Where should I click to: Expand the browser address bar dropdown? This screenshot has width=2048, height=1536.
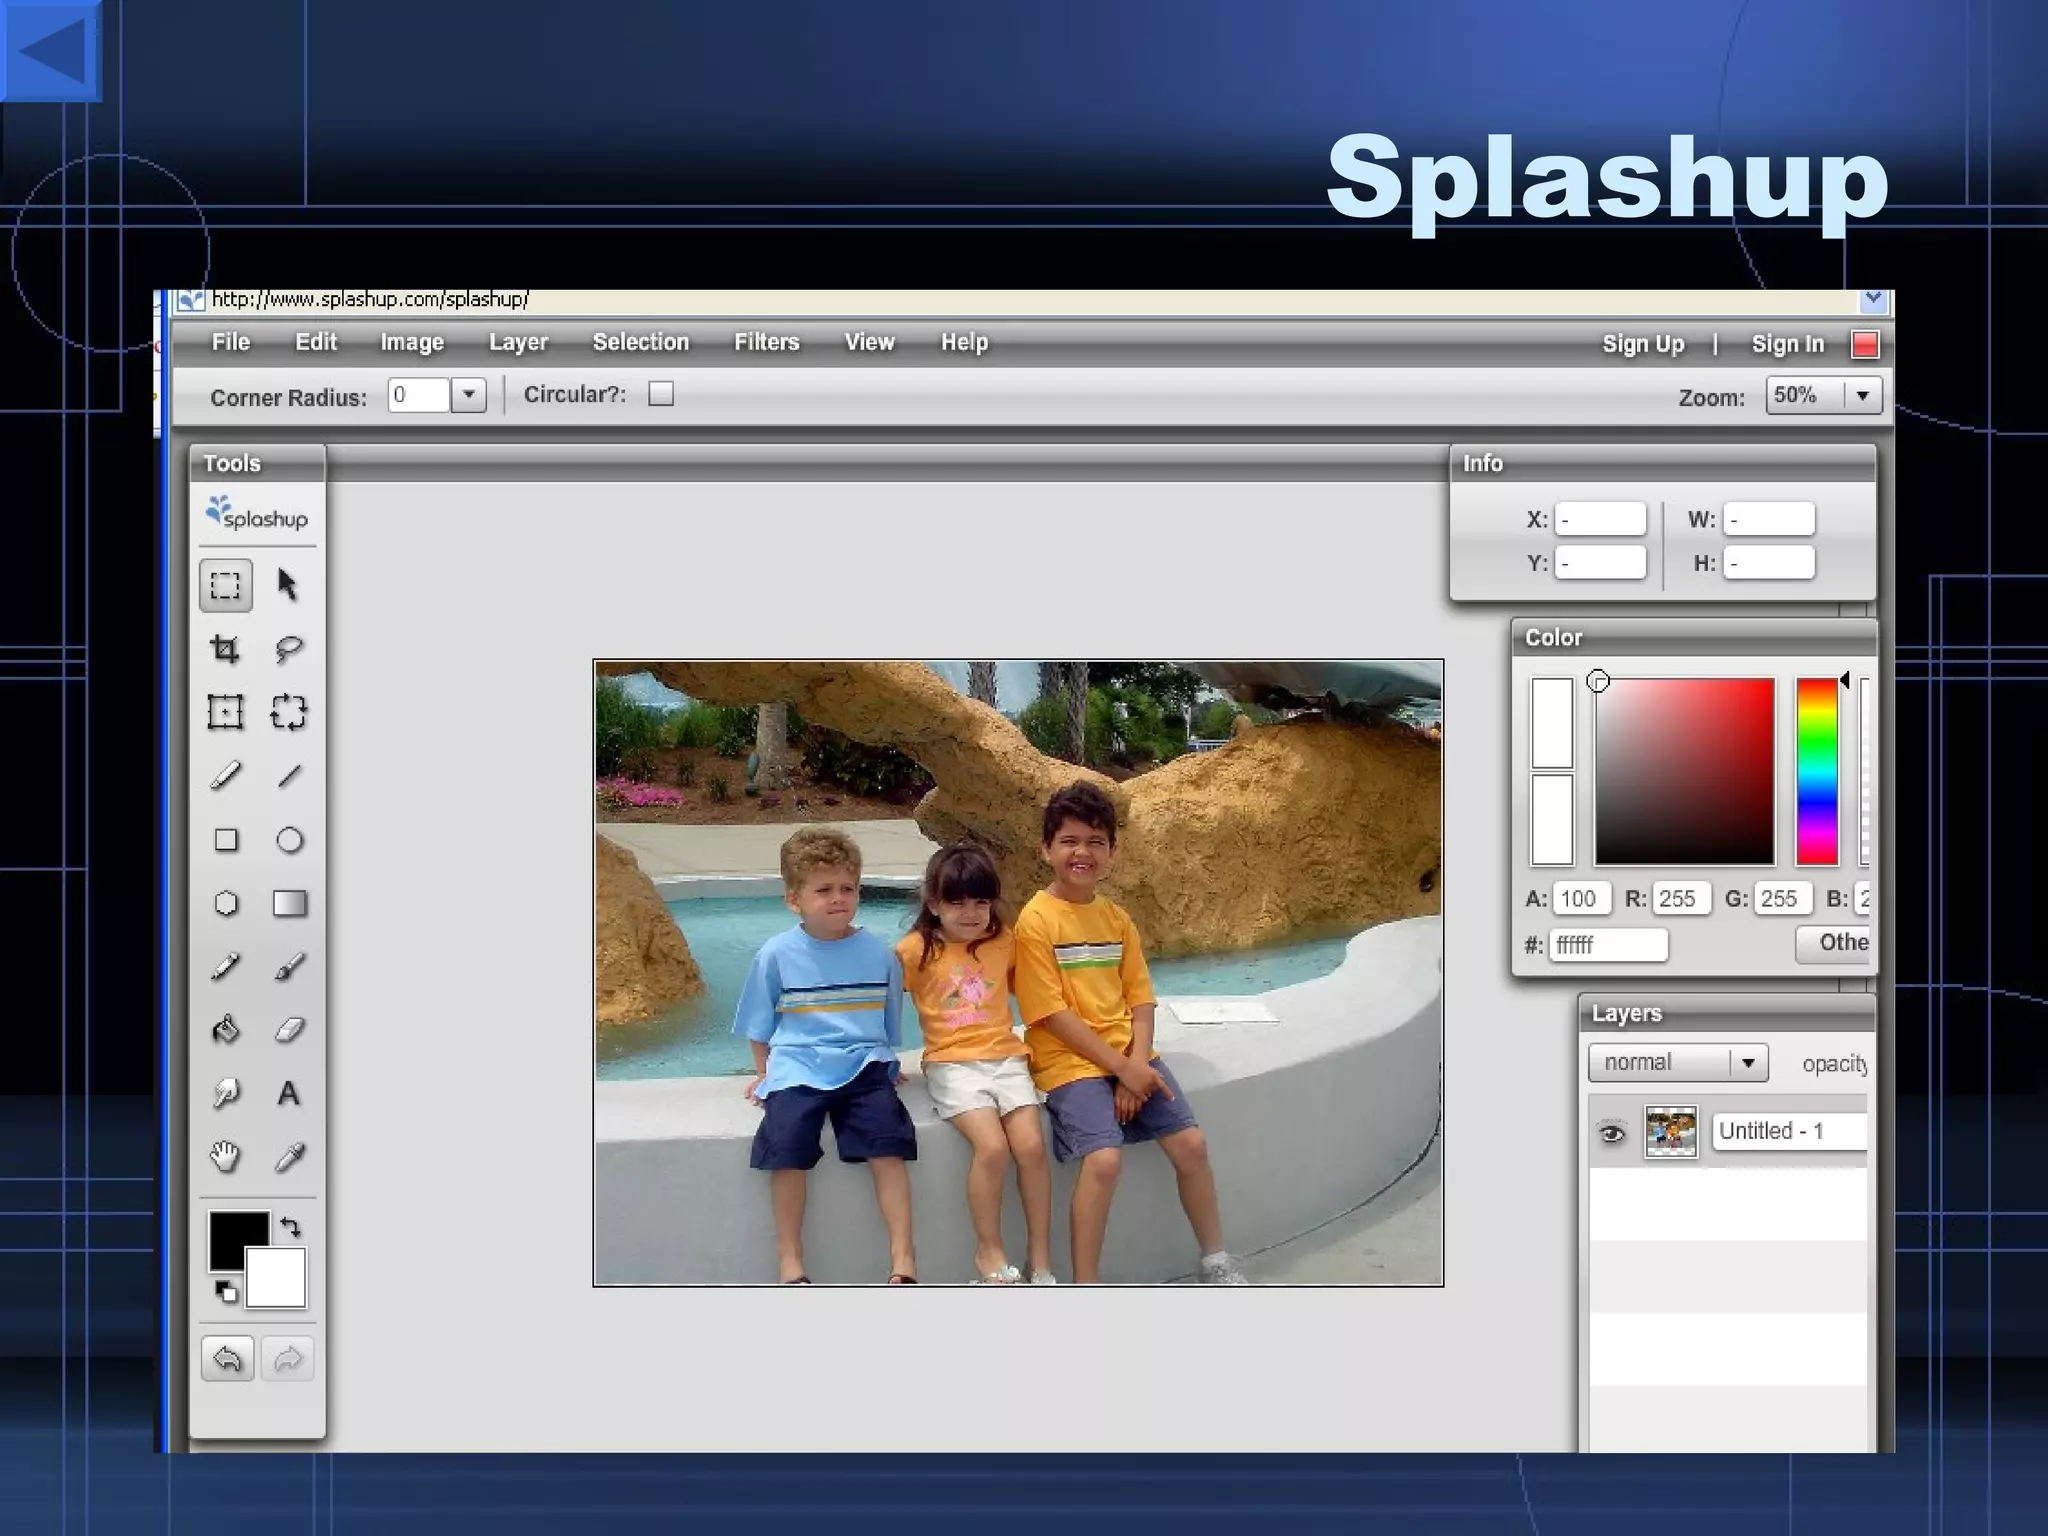coord(1873,299)
